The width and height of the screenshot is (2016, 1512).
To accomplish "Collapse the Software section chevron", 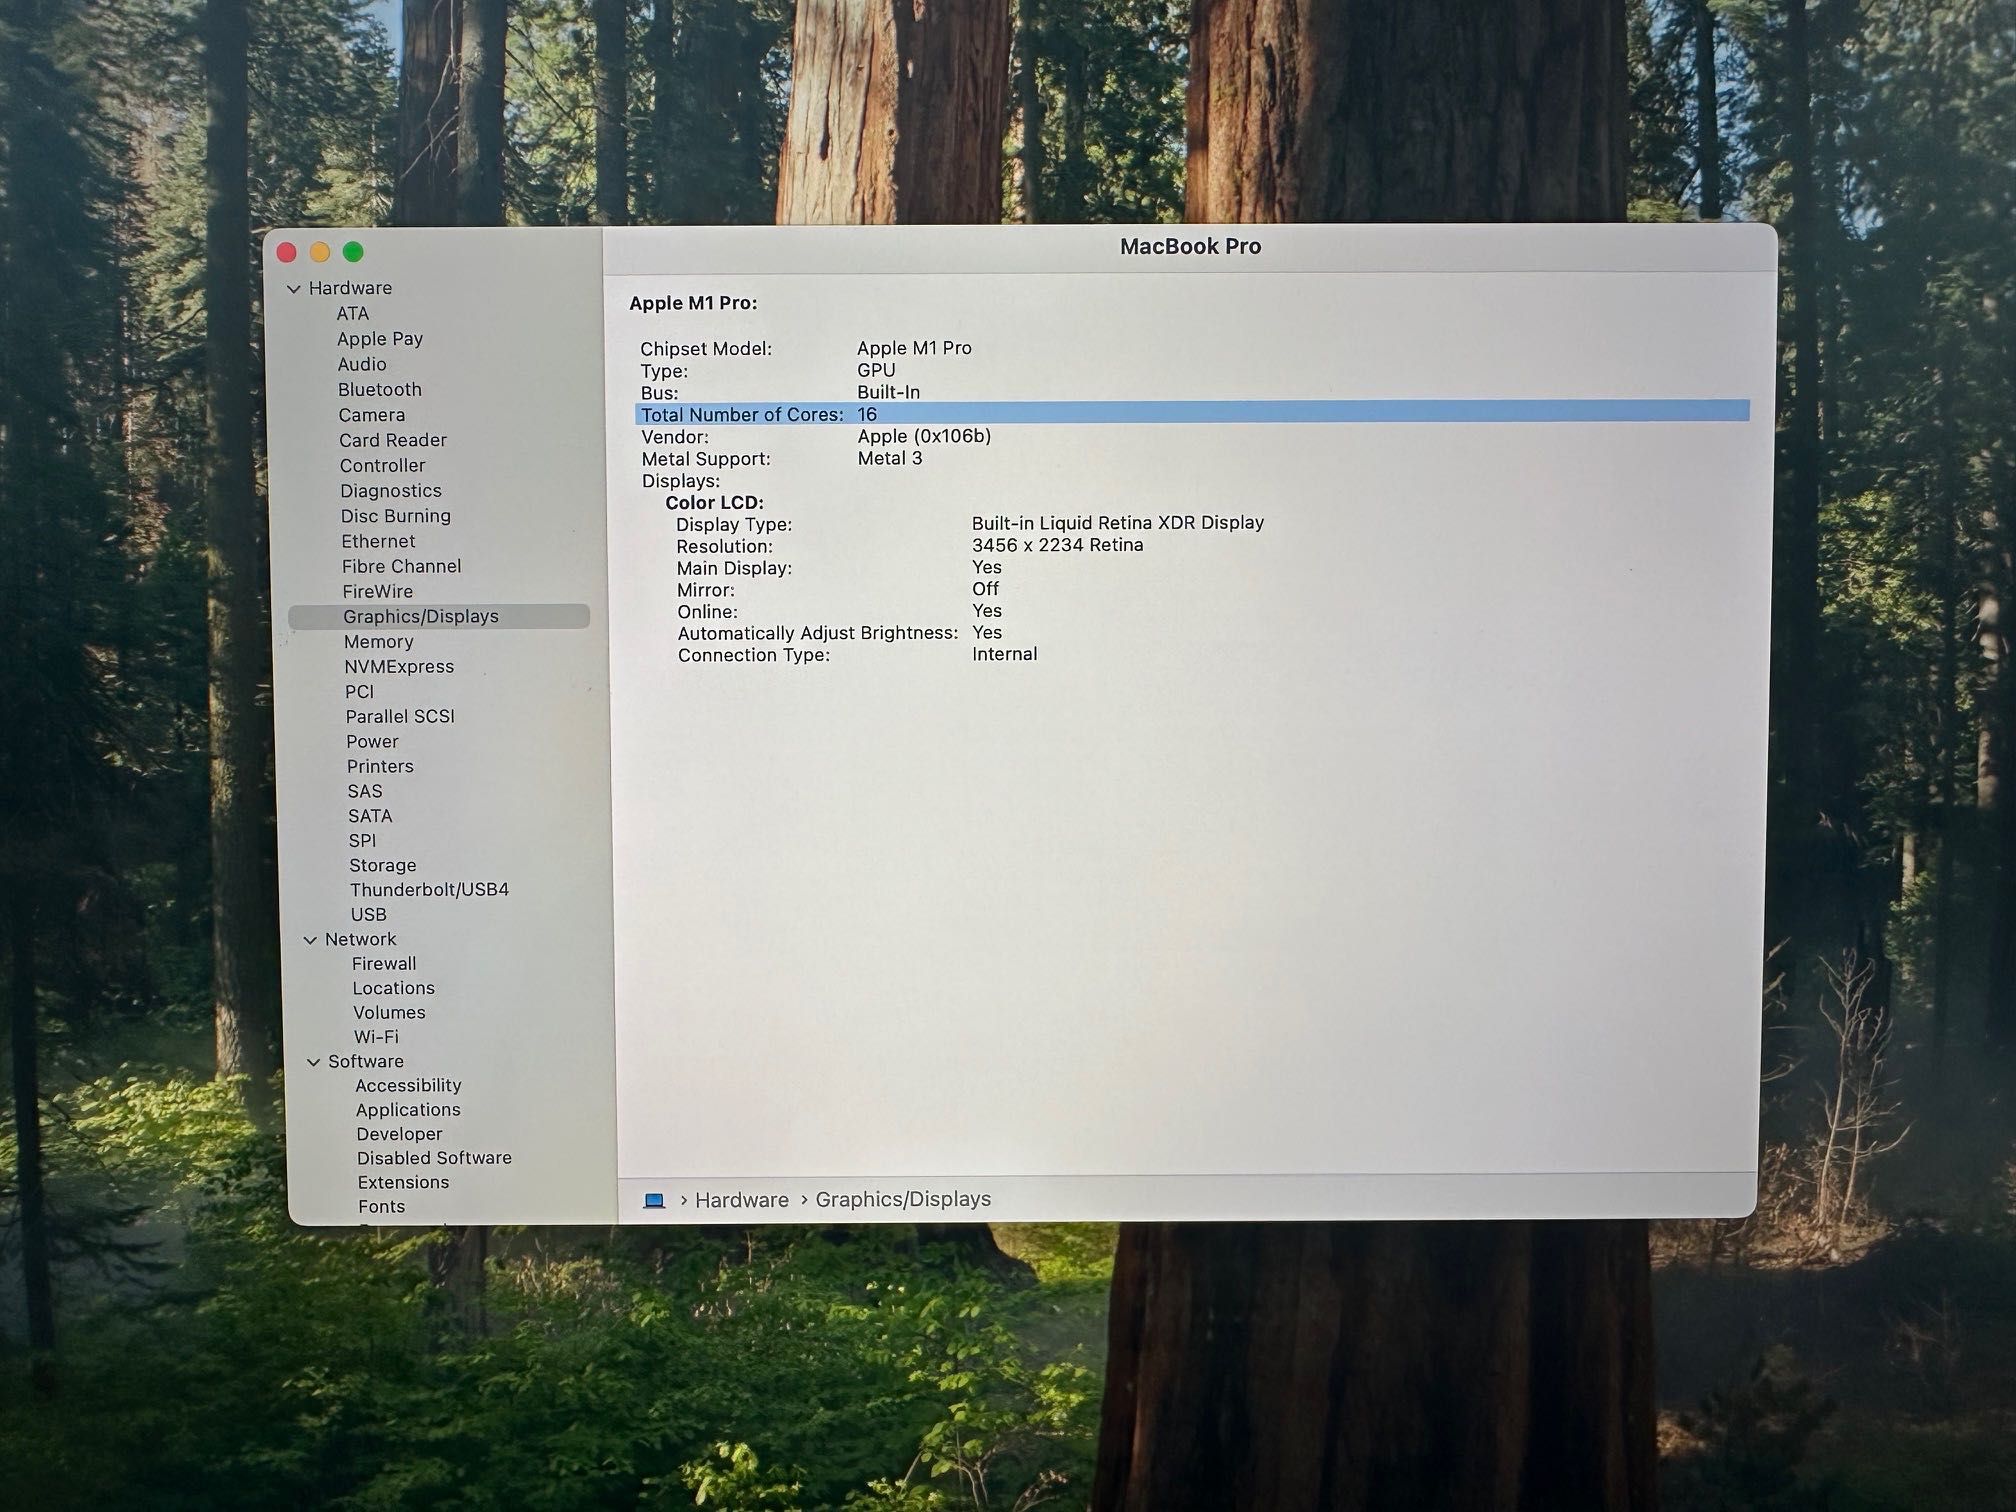I will click(x=314, y=1062).
